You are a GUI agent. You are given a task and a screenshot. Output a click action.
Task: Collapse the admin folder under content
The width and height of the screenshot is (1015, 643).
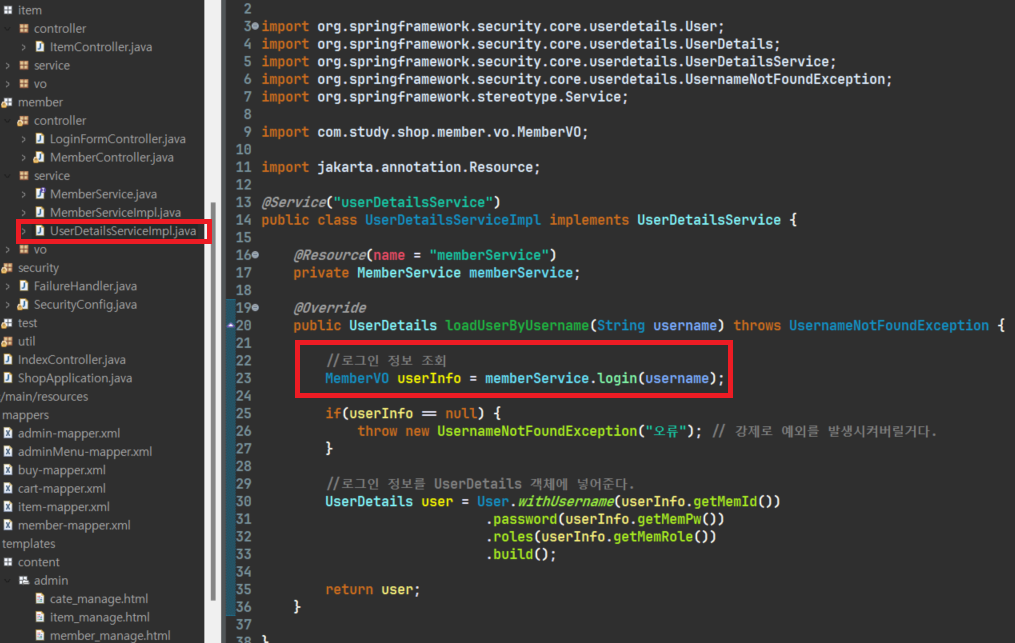(x=7, y=580)
